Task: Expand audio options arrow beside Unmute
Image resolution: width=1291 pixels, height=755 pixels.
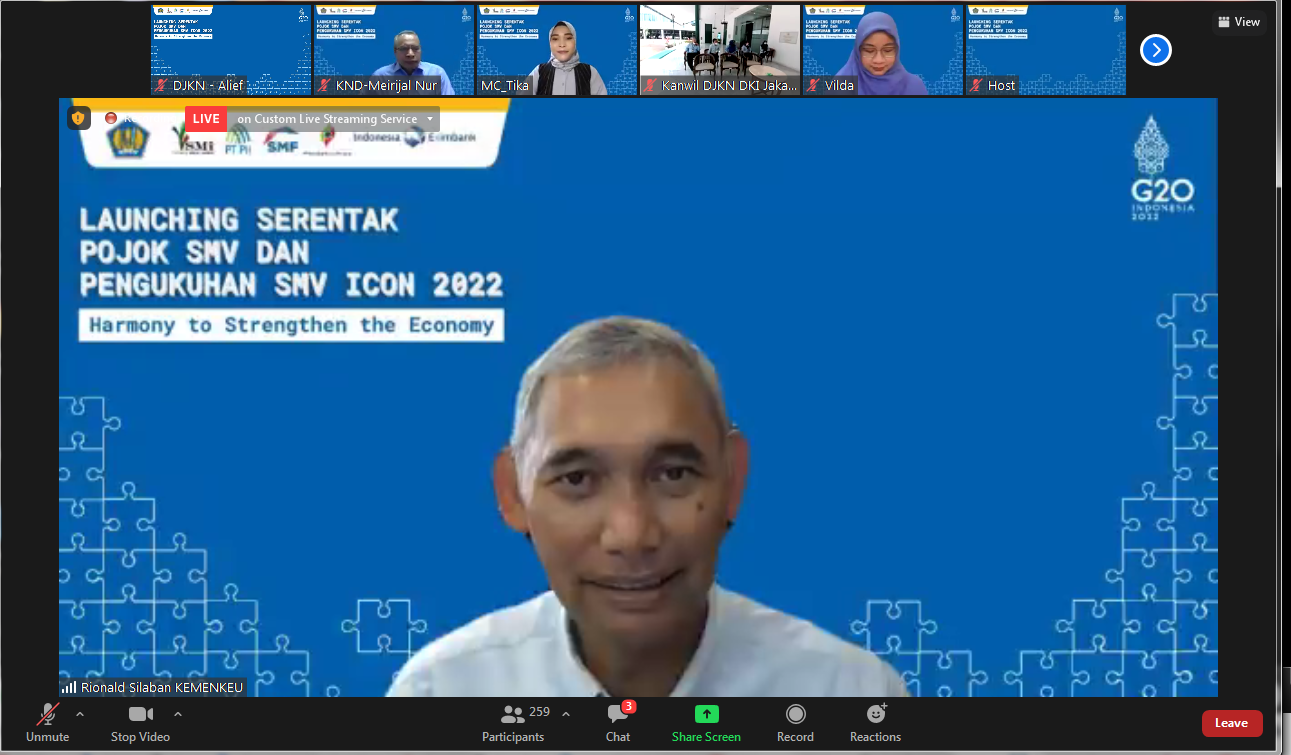Action: [80, 714]
